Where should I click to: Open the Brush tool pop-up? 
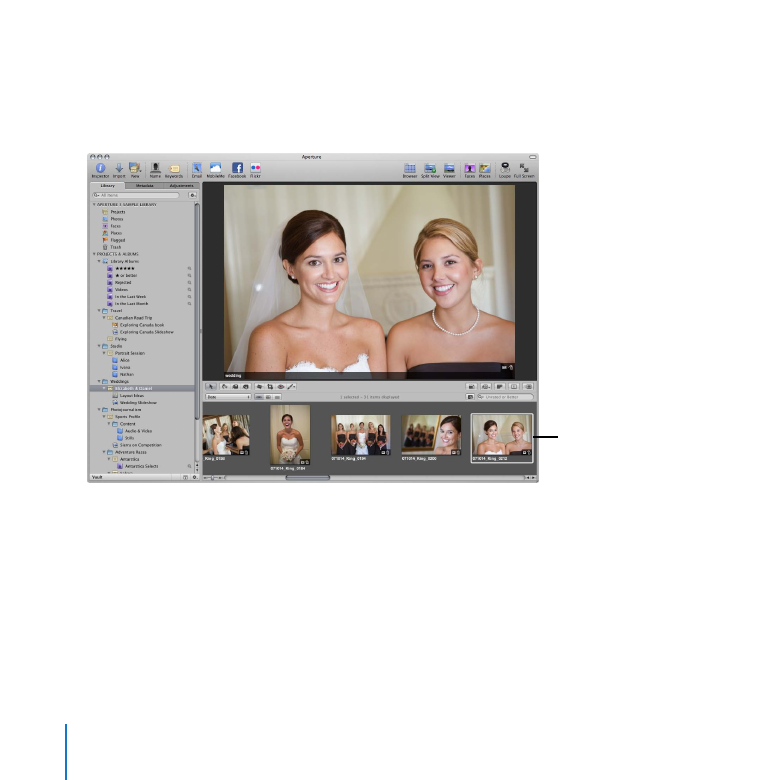292,387
